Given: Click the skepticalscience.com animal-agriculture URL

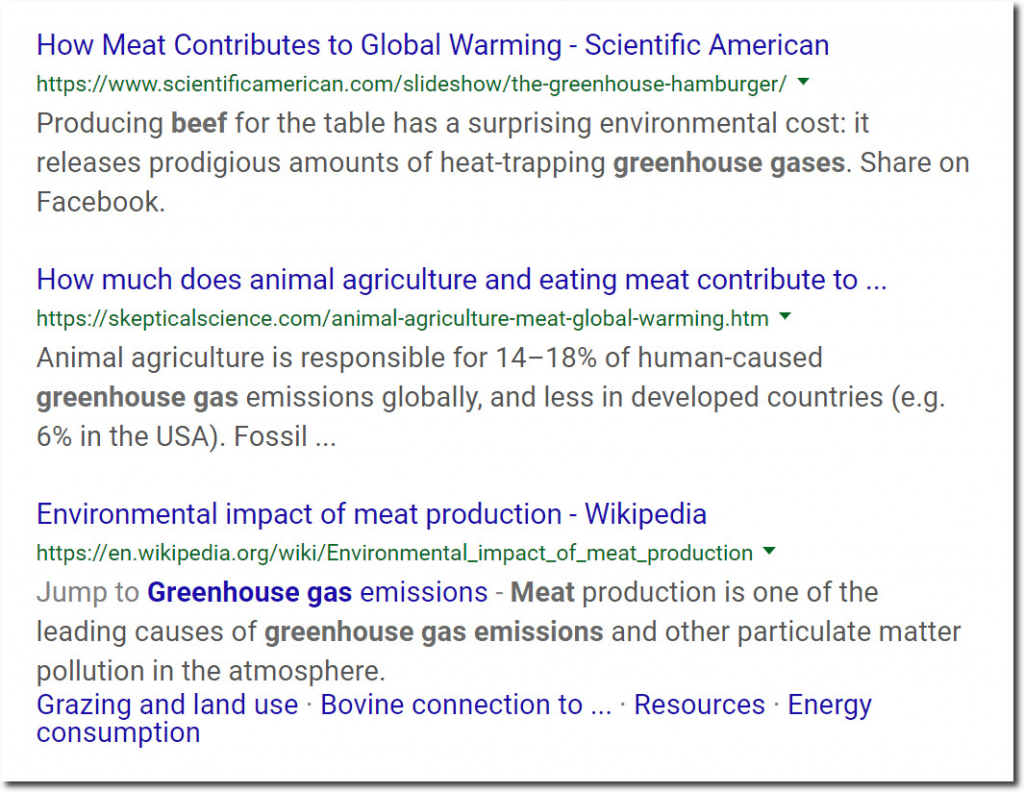Looking at the screenshot, I should (402, 319).
